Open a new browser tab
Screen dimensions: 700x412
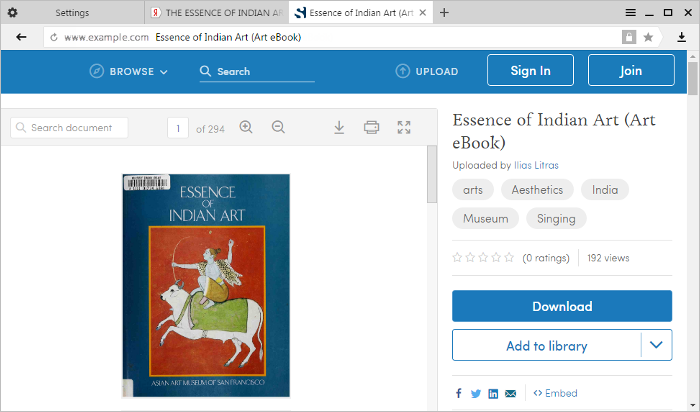click(444, 12)
